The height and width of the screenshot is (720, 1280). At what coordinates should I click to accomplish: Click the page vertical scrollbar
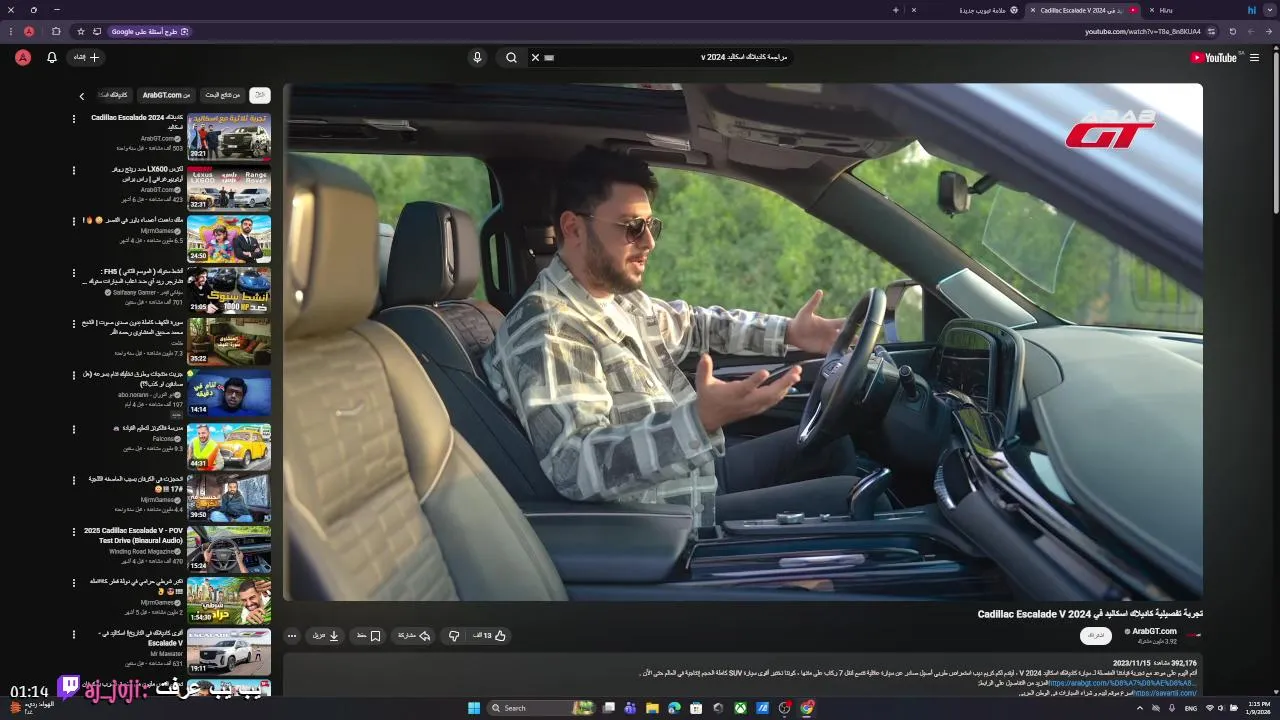pos(1276,130)
